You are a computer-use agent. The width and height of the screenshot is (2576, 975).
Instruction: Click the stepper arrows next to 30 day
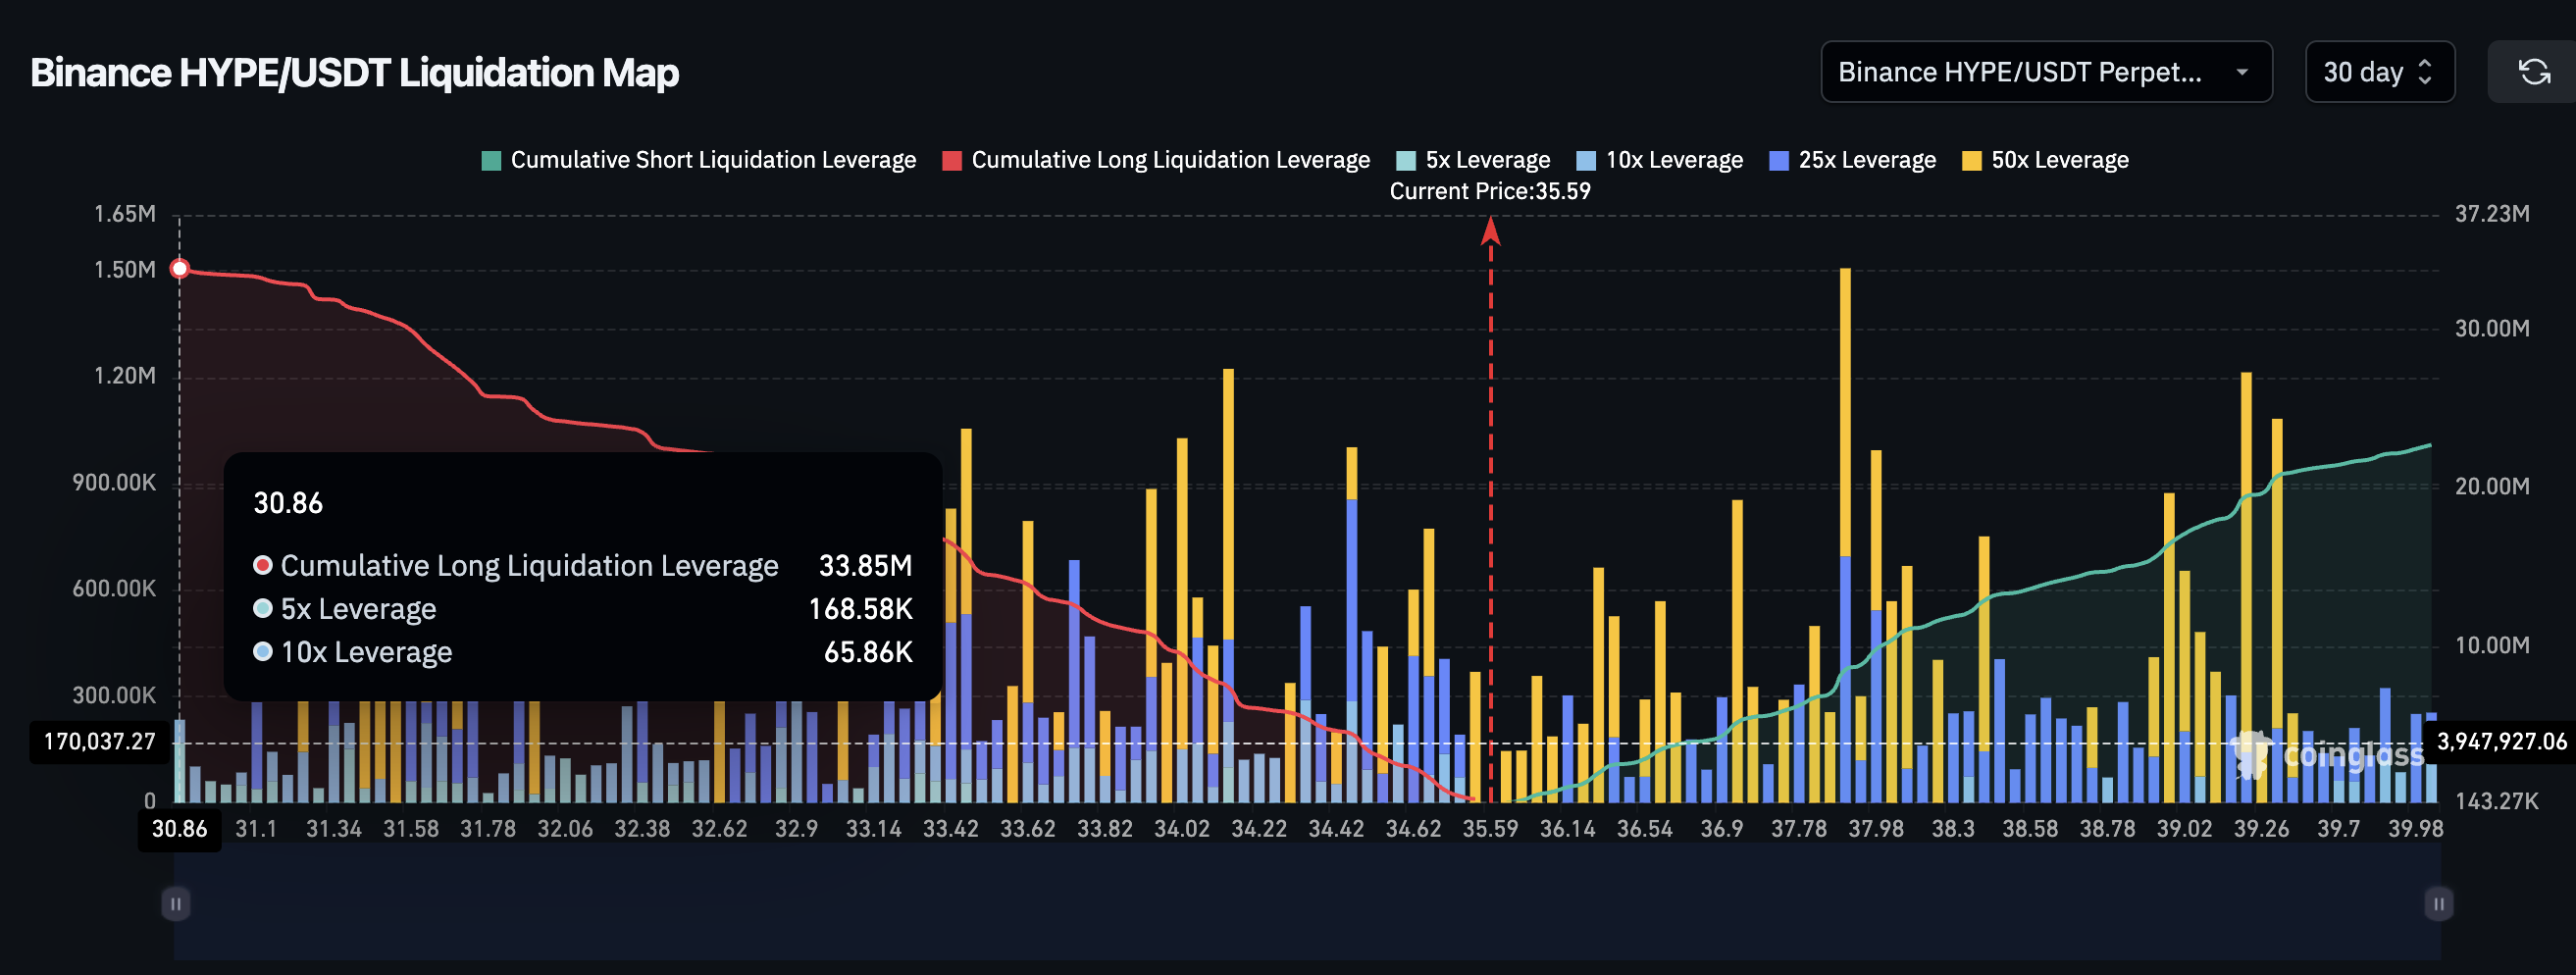click(2426, 71)
